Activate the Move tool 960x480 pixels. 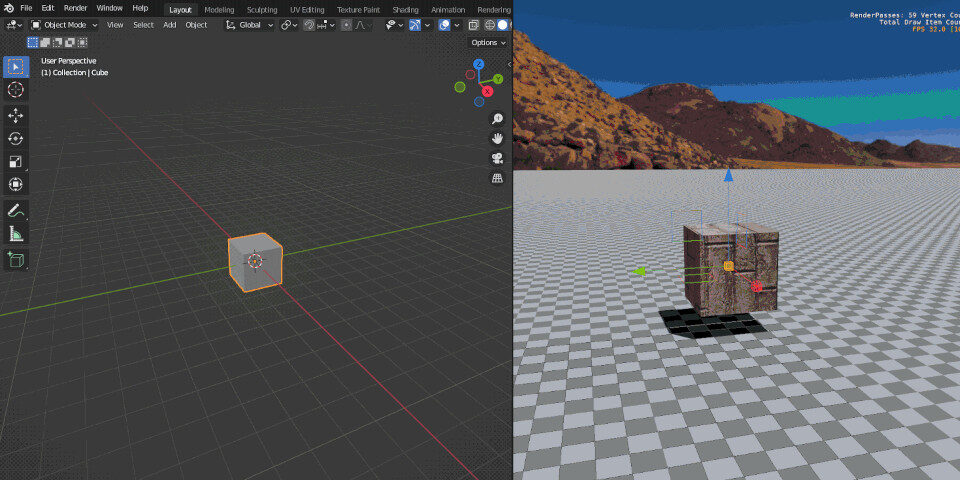(16, 116)
